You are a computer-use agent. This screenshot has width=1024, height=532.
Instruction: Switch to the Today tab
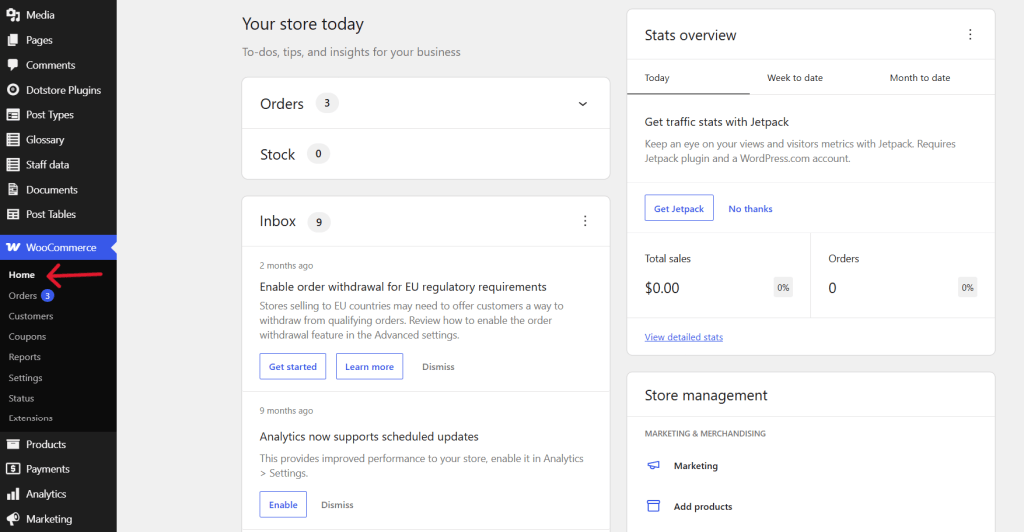point(688,78)
